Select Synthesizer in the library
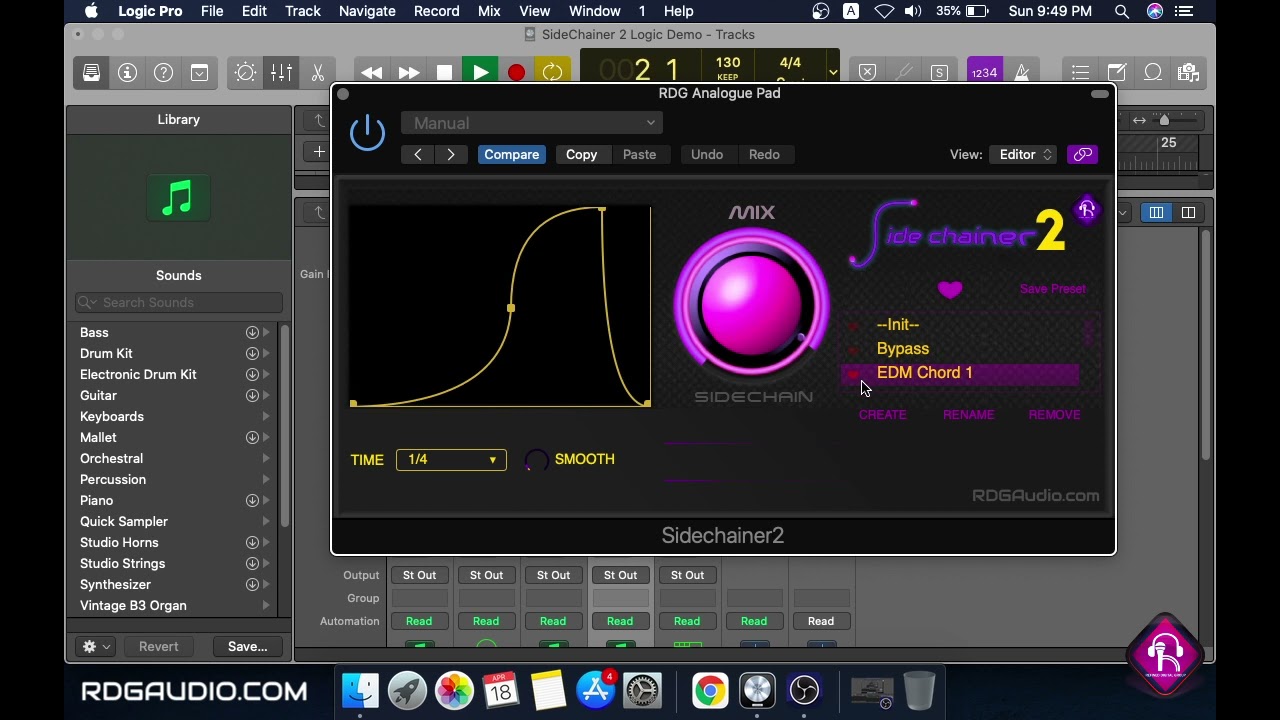 click(x=115, y=584)
